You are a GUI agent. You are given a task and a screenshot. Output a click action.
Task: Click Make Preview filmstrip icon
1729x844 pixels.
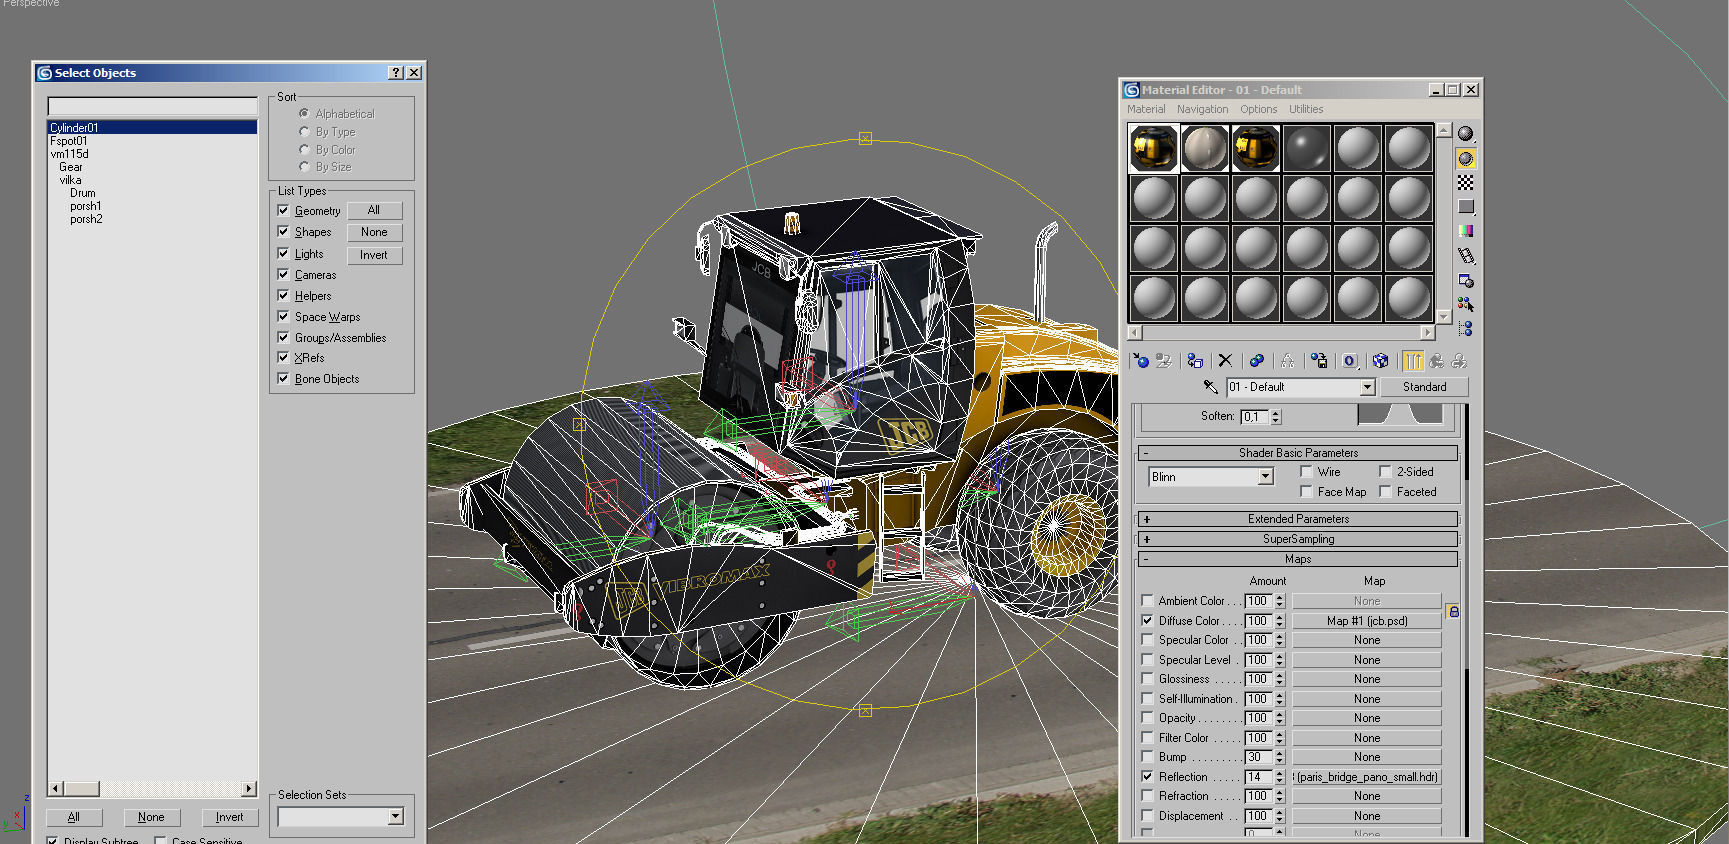(x=1466, y=256)
